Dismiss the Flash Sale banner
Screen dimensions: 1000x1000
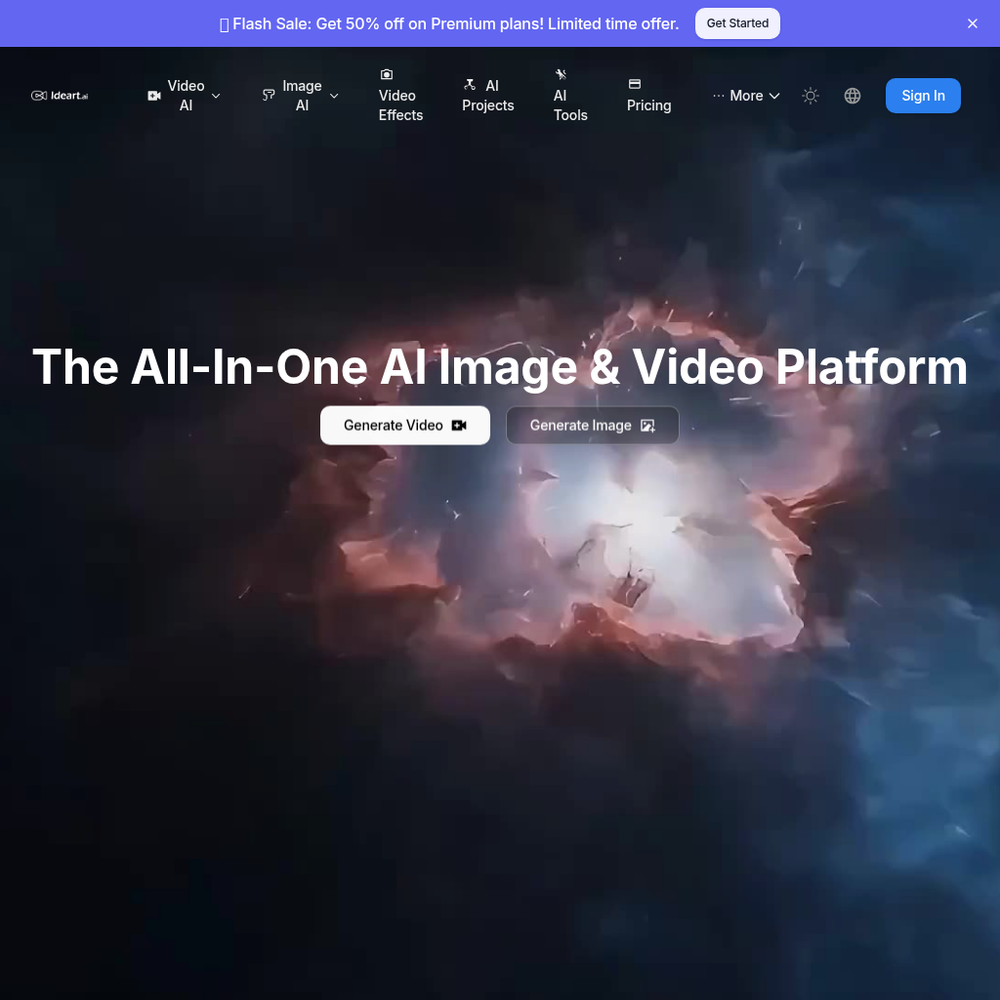[973, 24]
